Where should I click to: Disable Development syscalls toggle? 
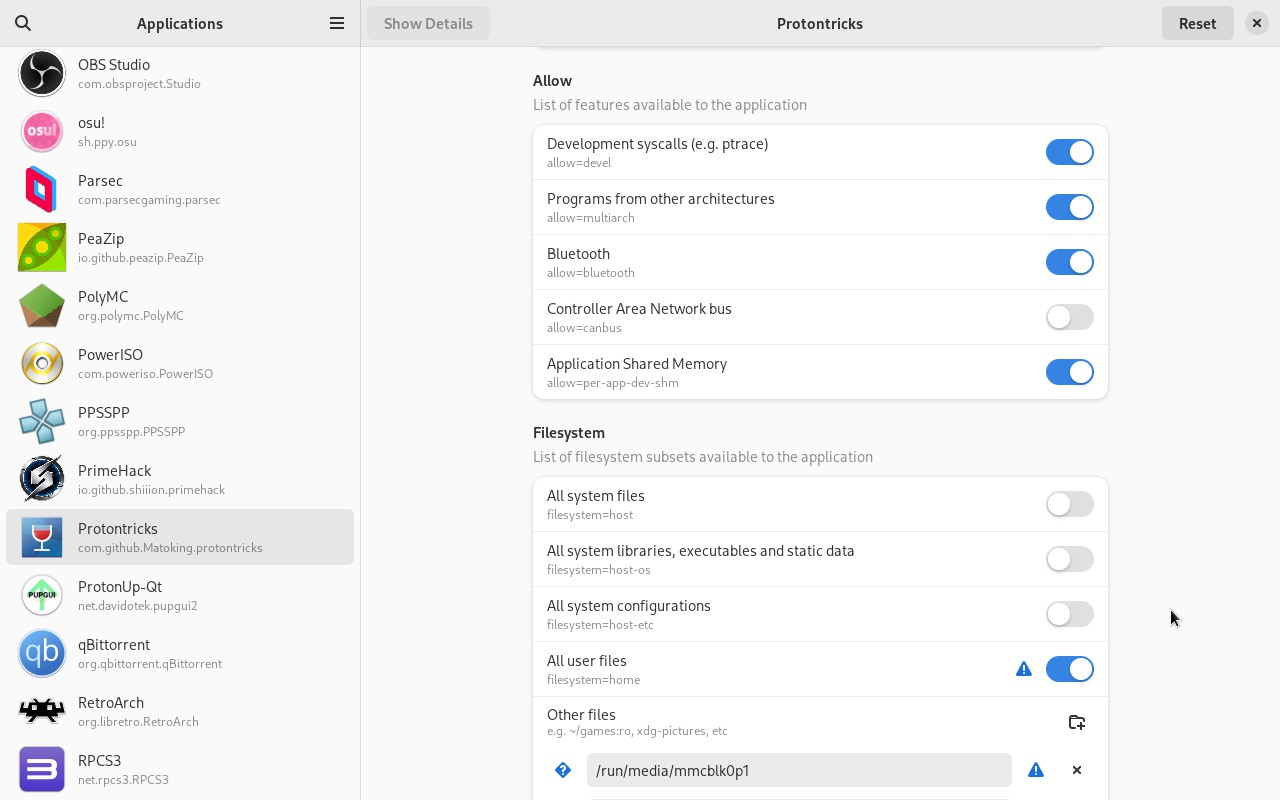pyautogui.click(x=1069, y=152)
